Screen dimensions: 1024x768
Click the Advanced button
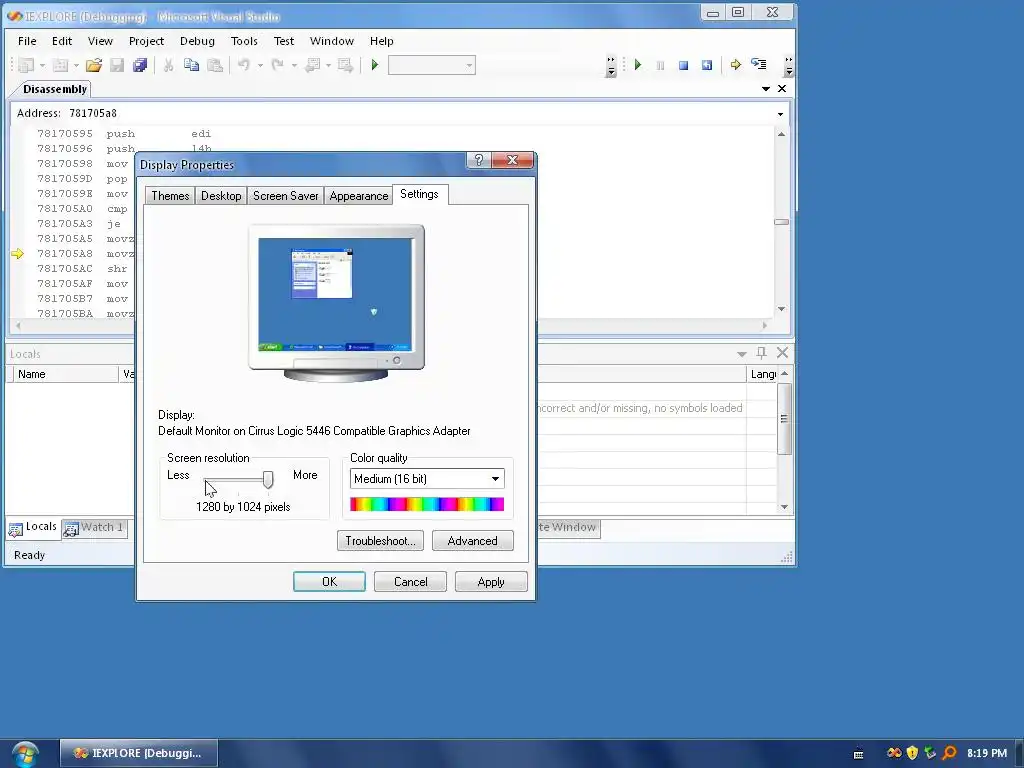coord(473,541)
